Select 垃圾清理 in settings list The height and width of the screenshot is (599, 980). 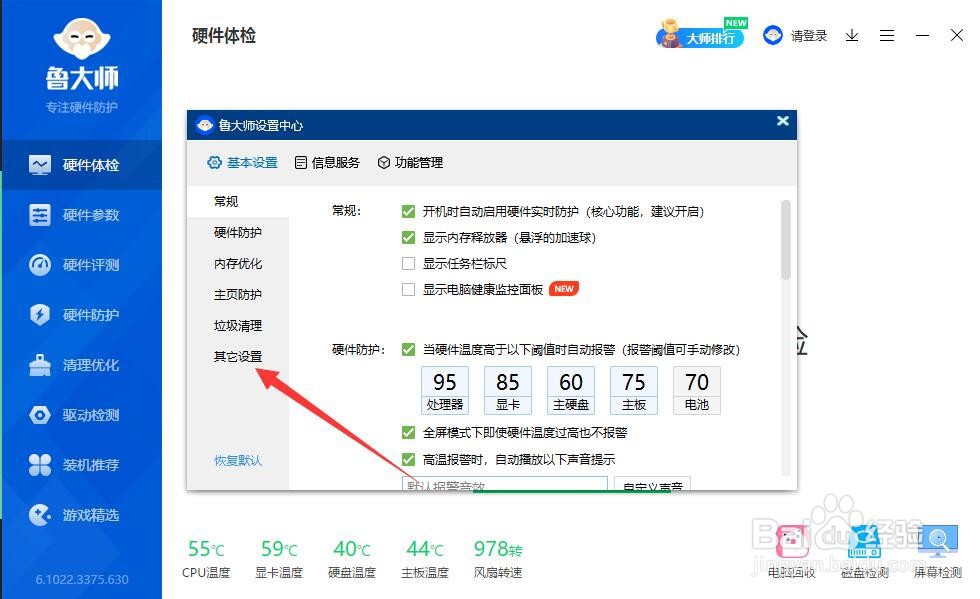pyautogui.click(x=238, y=325)
